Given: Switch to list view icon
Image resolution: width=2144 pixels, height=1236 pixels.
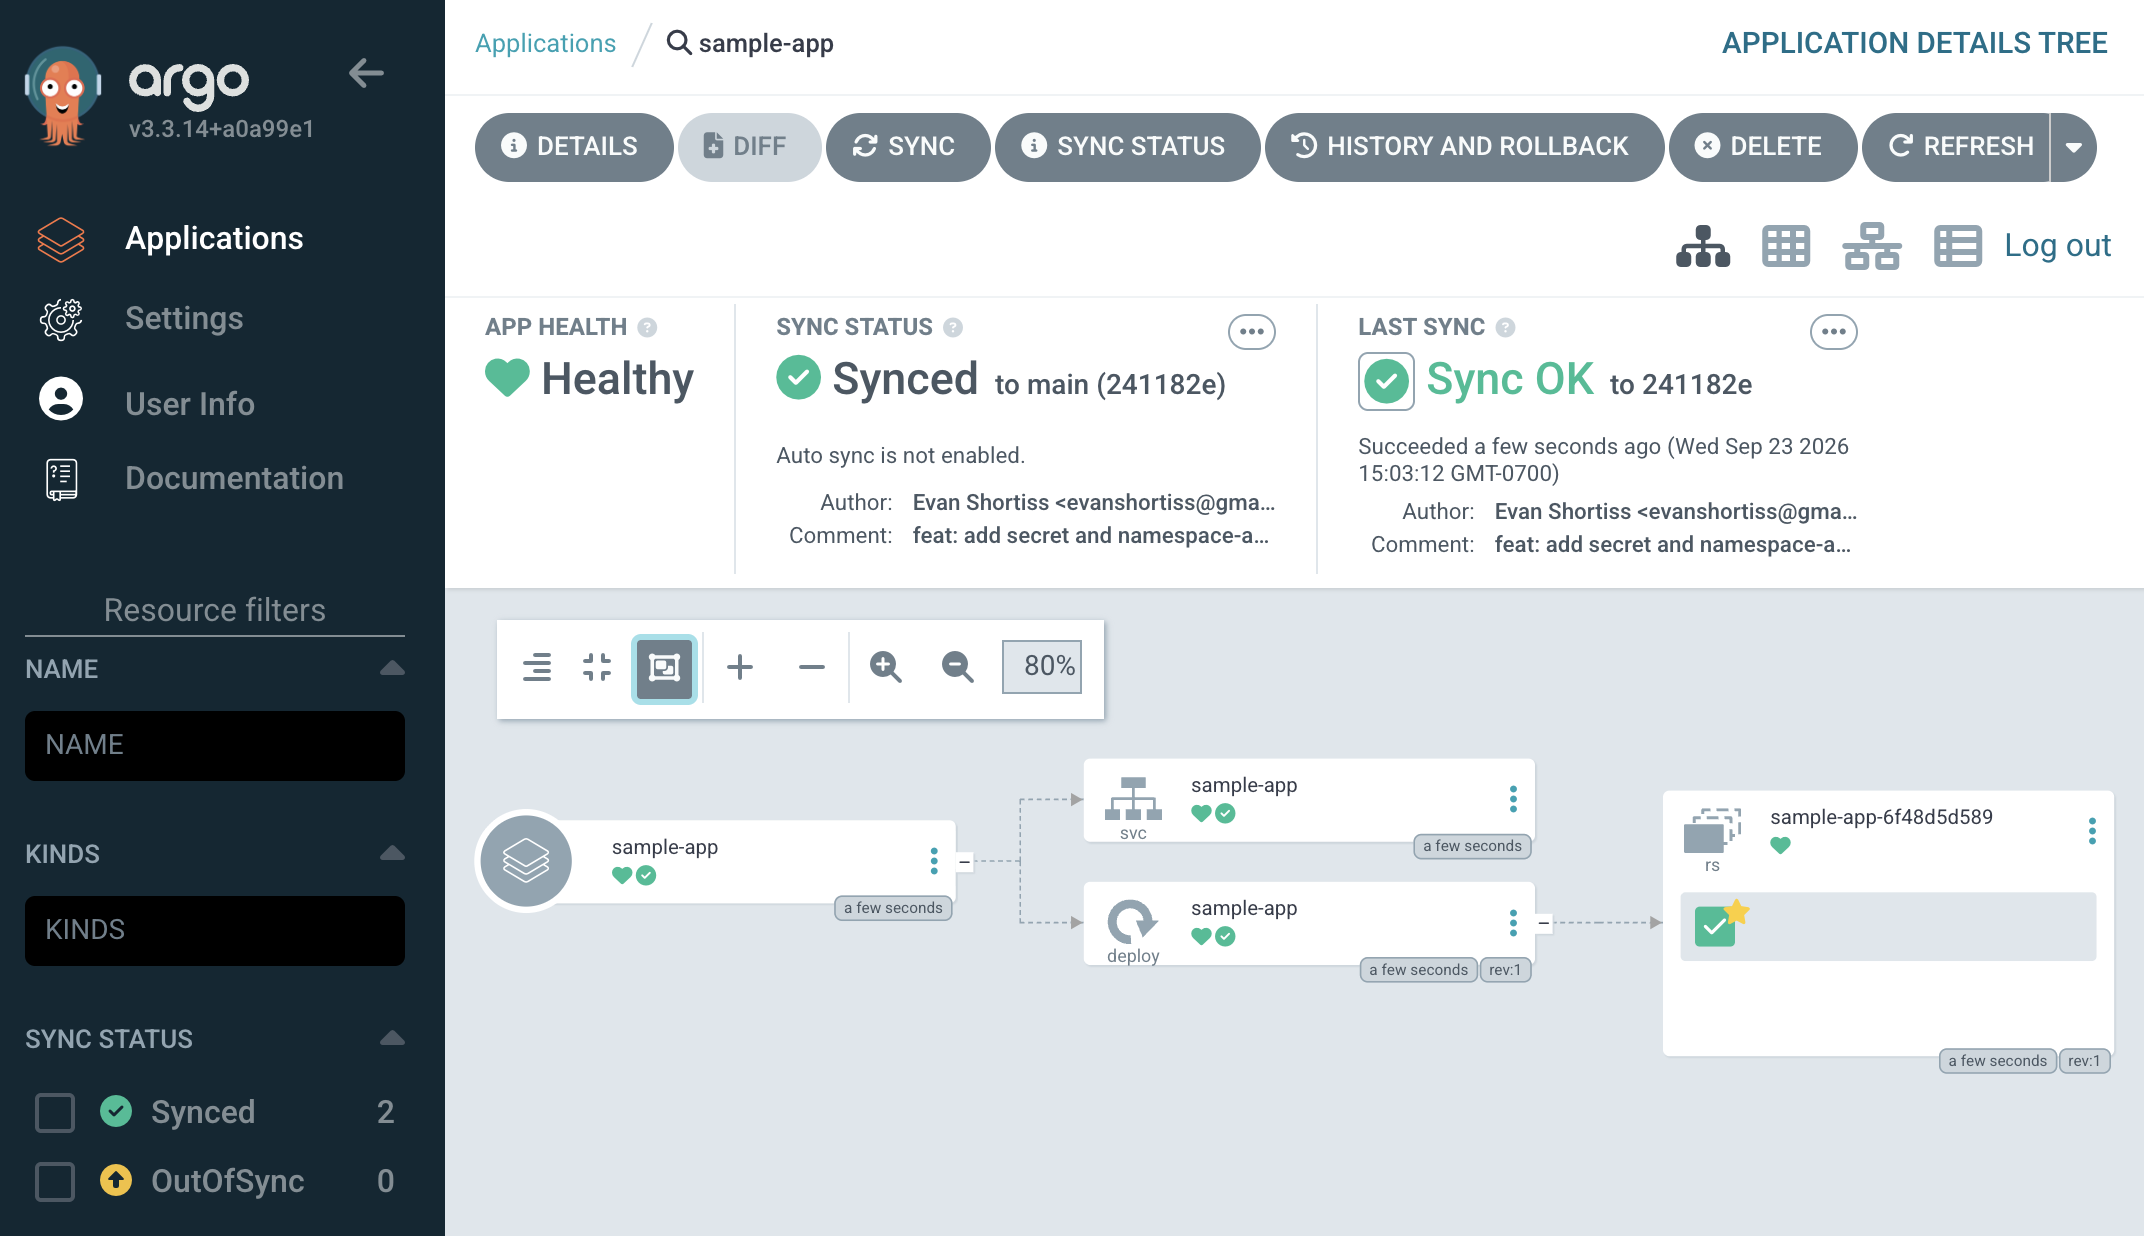Looking at the screenshot, I should tap(1958, 246).
